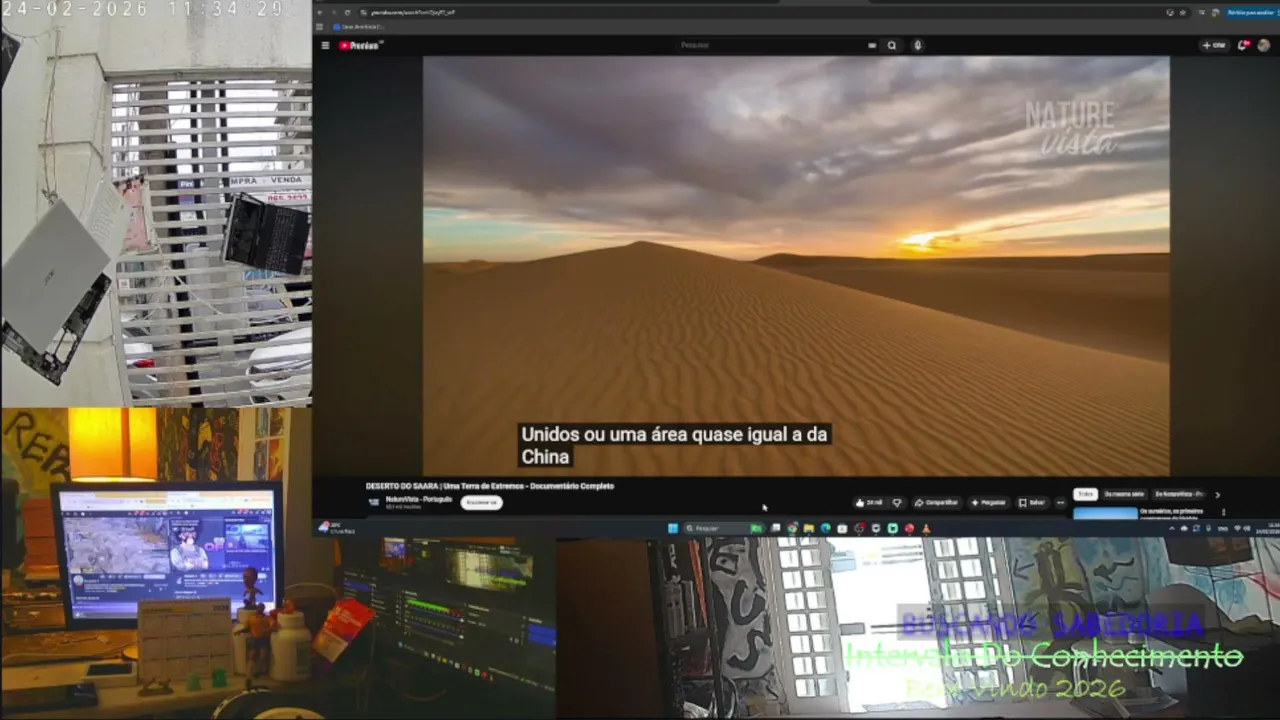1280x720 pixels.
Task: Show more filter chips with right arrow
Action: click(1217, 494)
